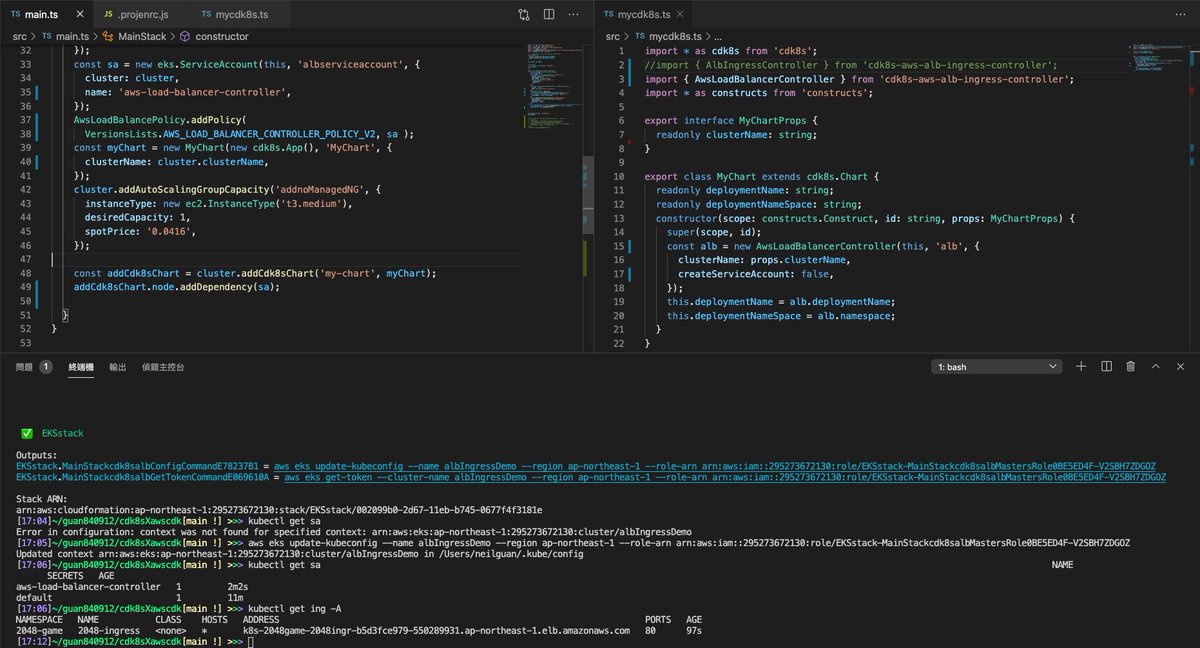Click 'super(scope, id);' line in mycdk8s.ts
1200x648 pixels.
click(715, 231)
